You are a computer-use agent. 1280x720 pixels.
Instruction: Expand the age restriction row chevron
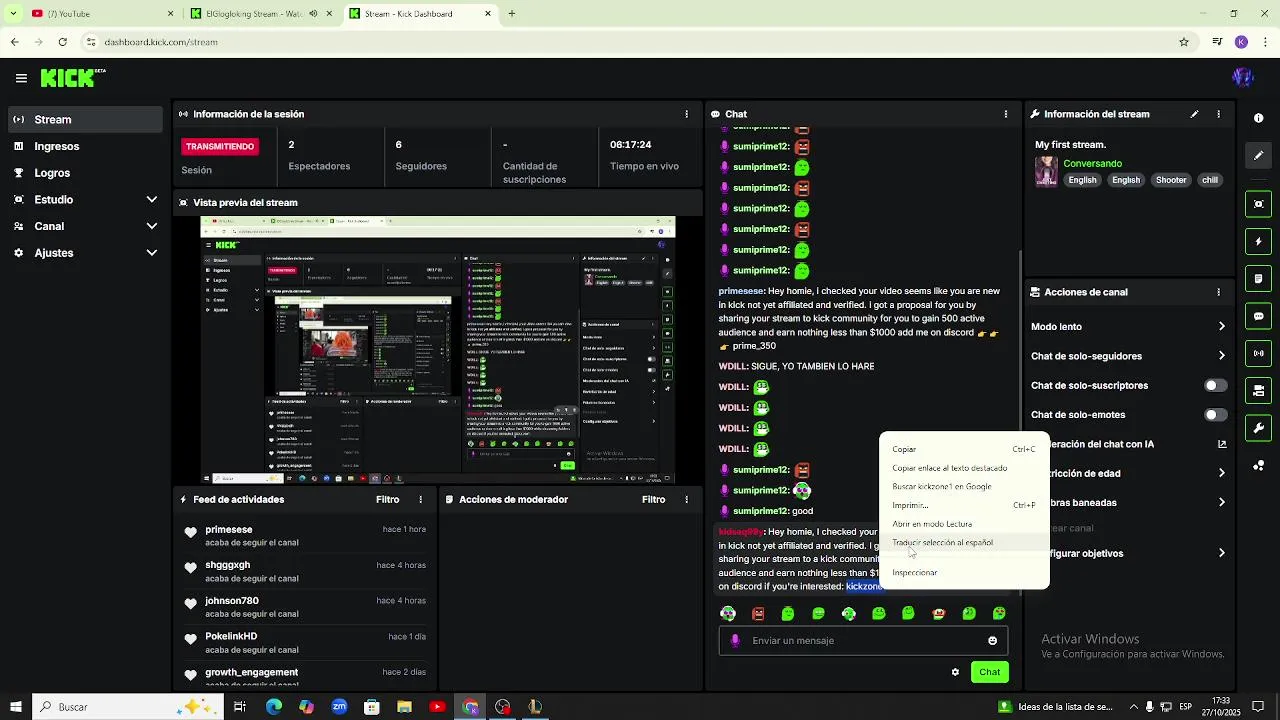1221,473
